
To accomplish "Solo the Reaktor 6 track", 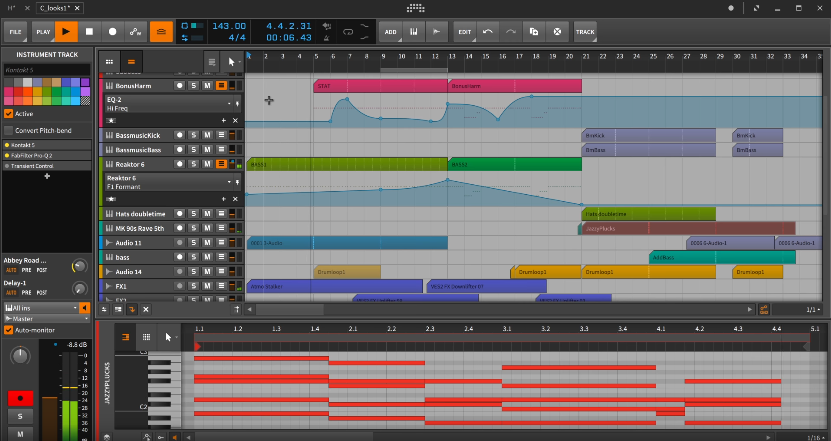I will (x=193, y=164).
